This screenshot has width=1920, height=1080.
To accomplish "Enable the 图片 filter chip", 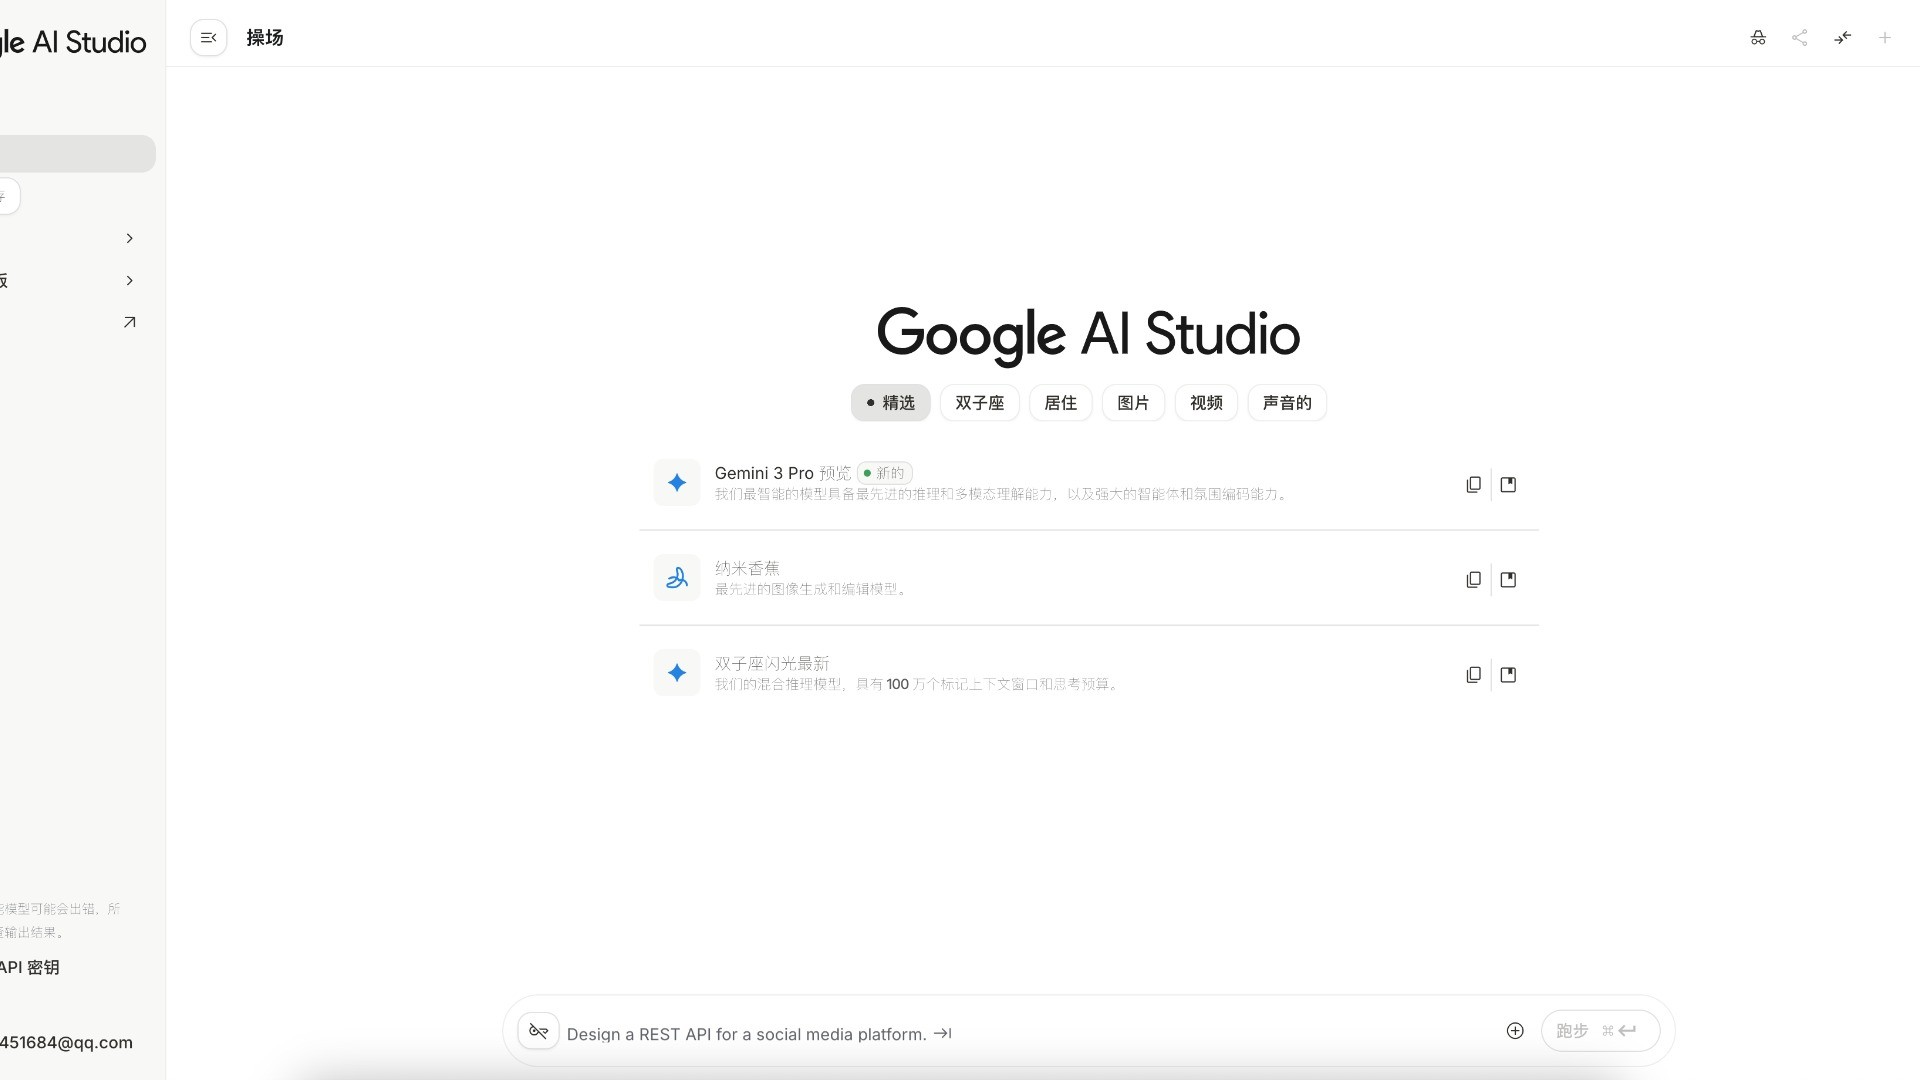I will (1133, 403).
